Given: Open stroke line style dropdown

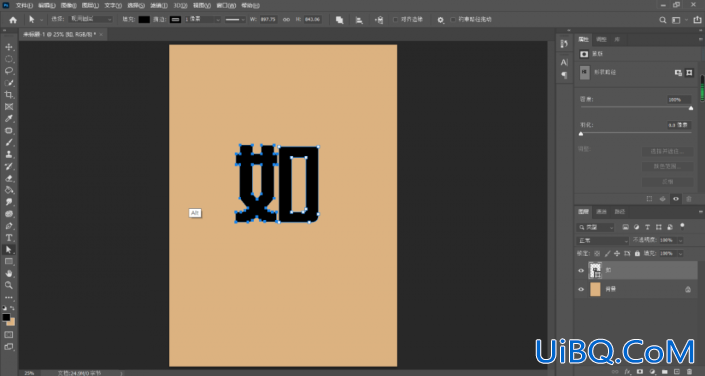Looking at the screenshot, I should pos(235,20).
